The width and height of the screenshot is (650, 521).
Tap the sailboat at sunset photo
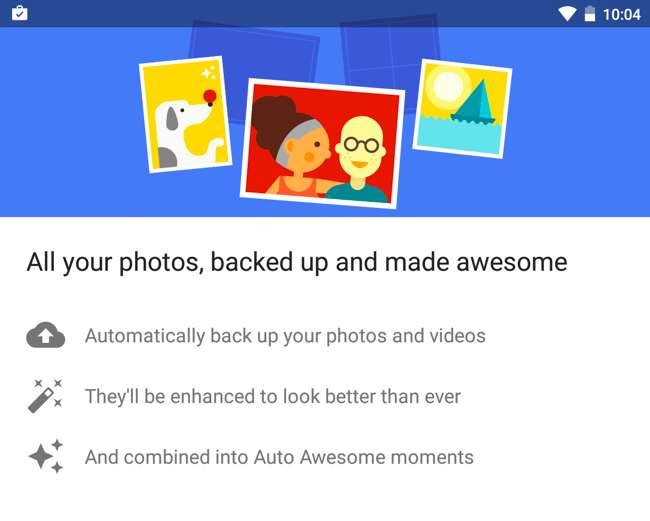pyautogui.click(x=462, y=109)
